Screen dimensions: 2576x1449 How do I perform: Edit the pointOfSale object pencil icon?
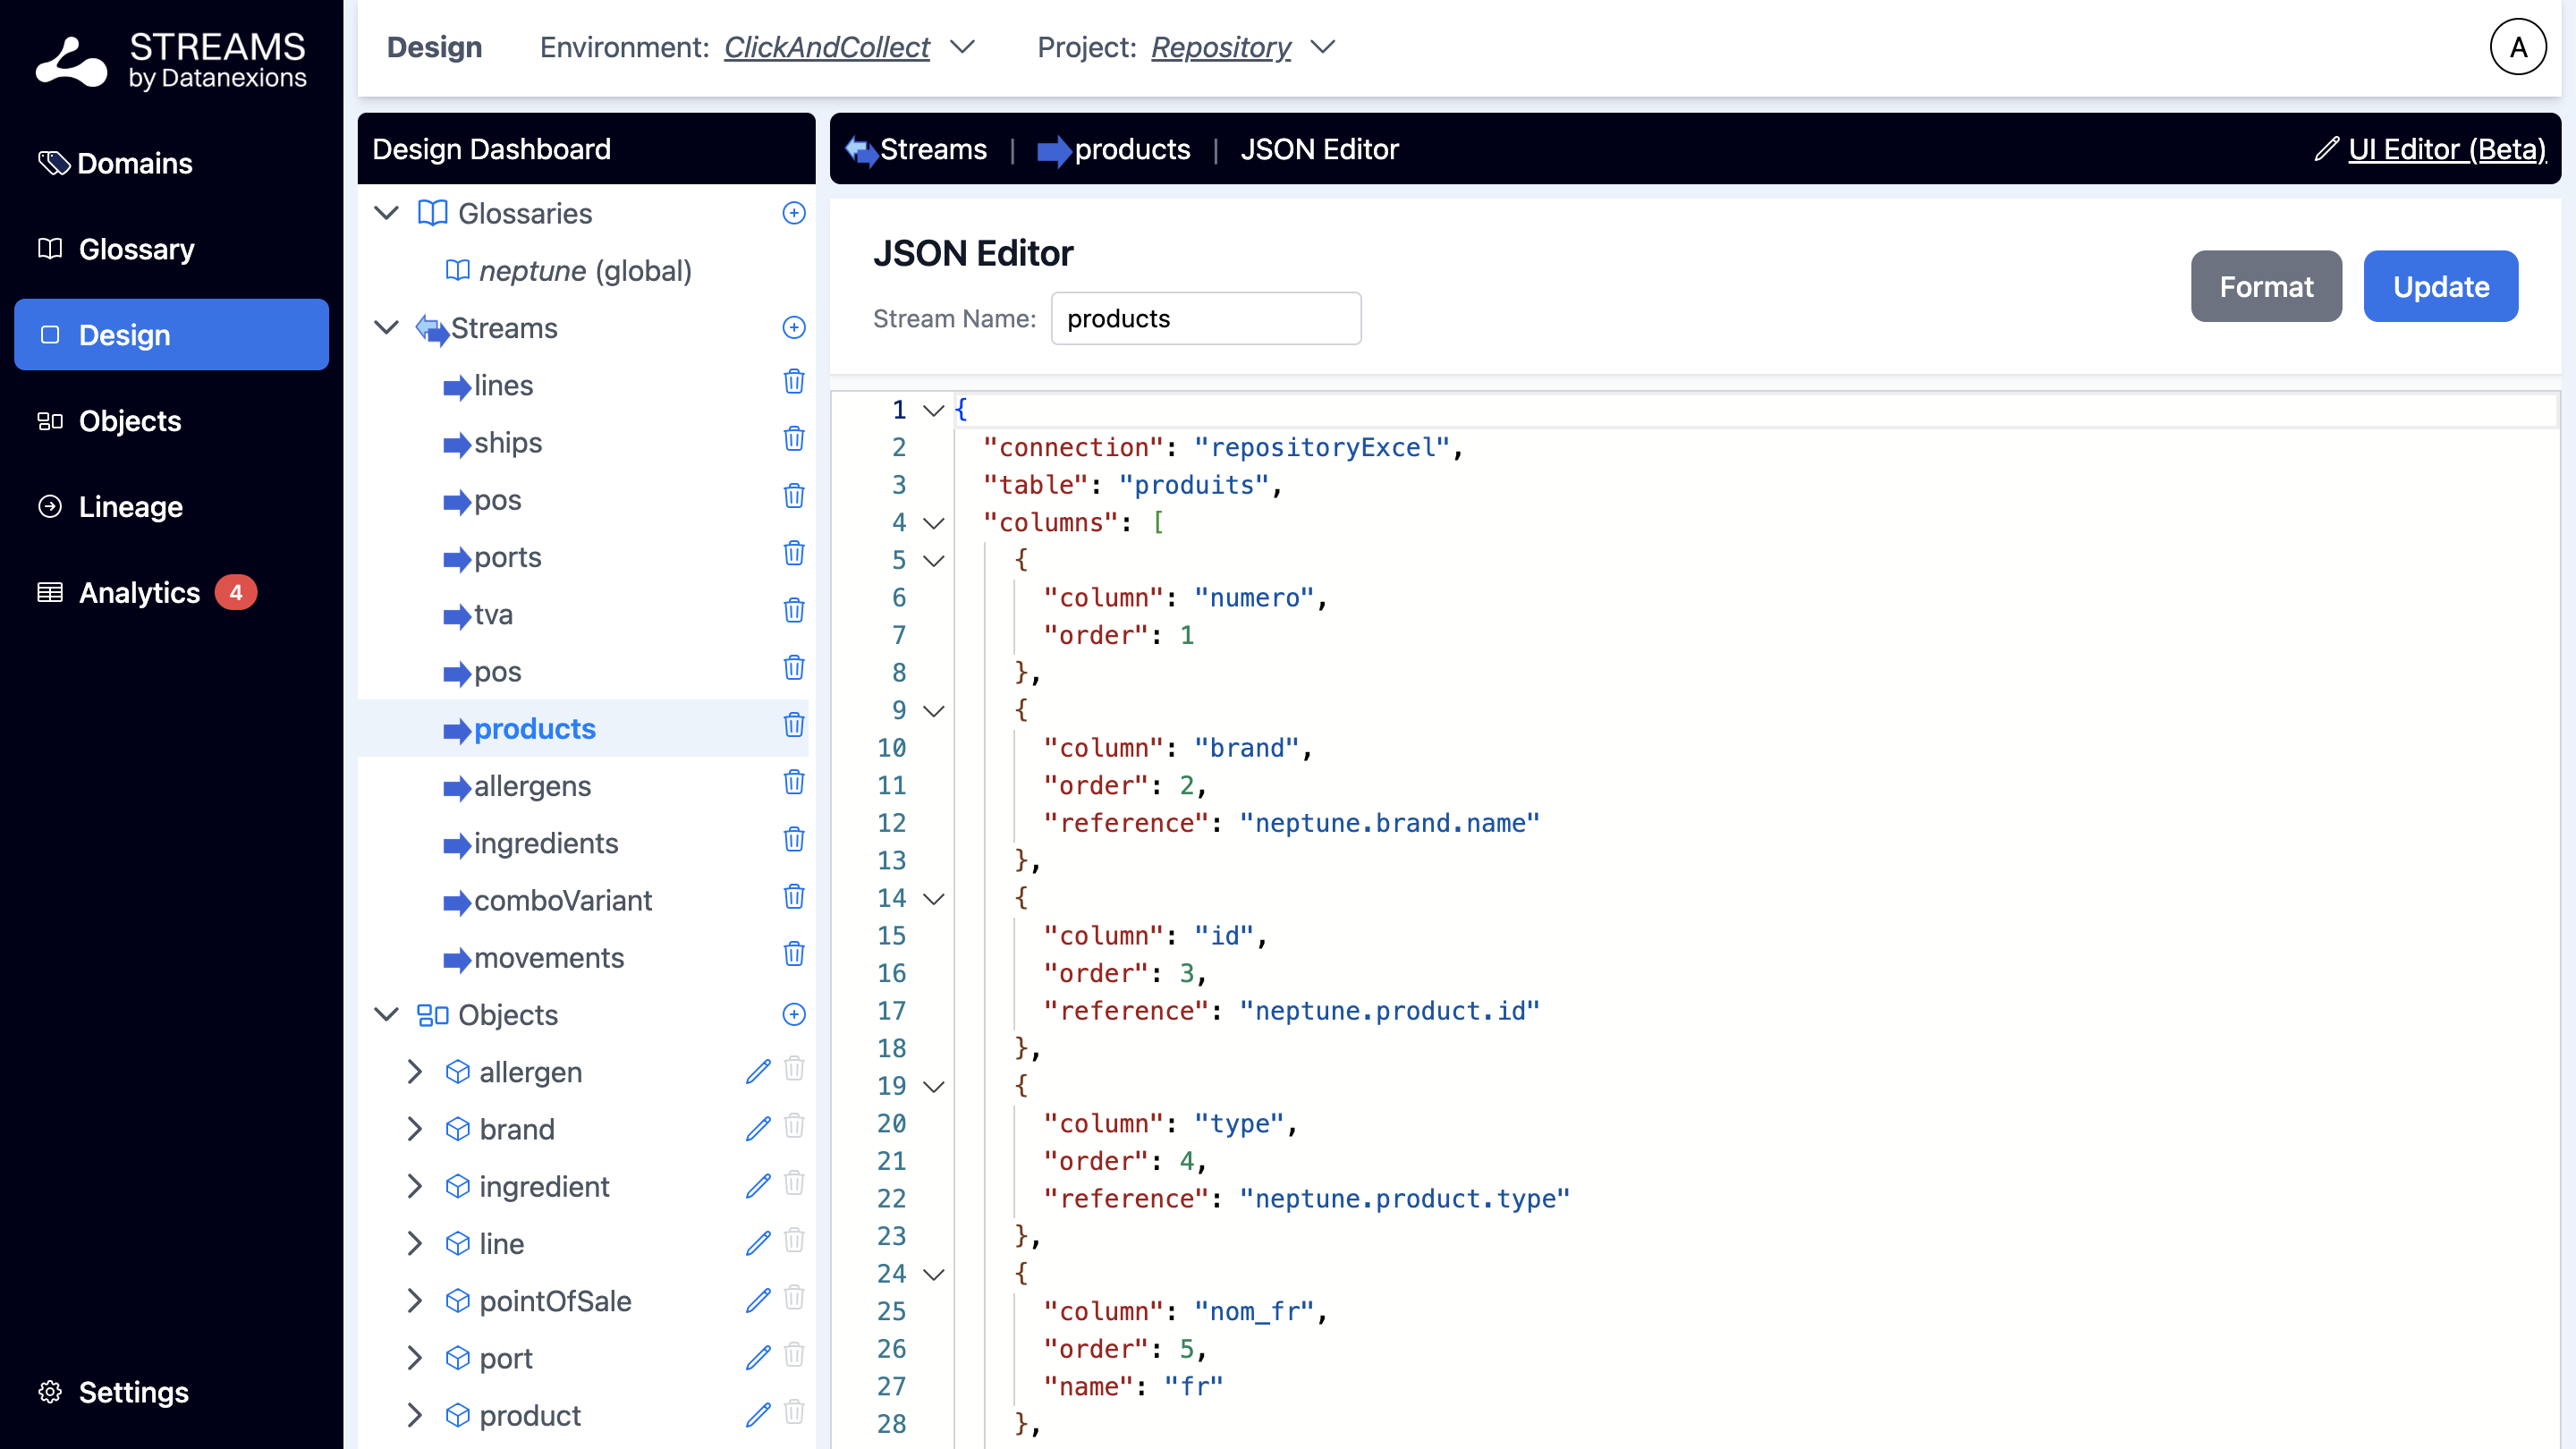758,1300
